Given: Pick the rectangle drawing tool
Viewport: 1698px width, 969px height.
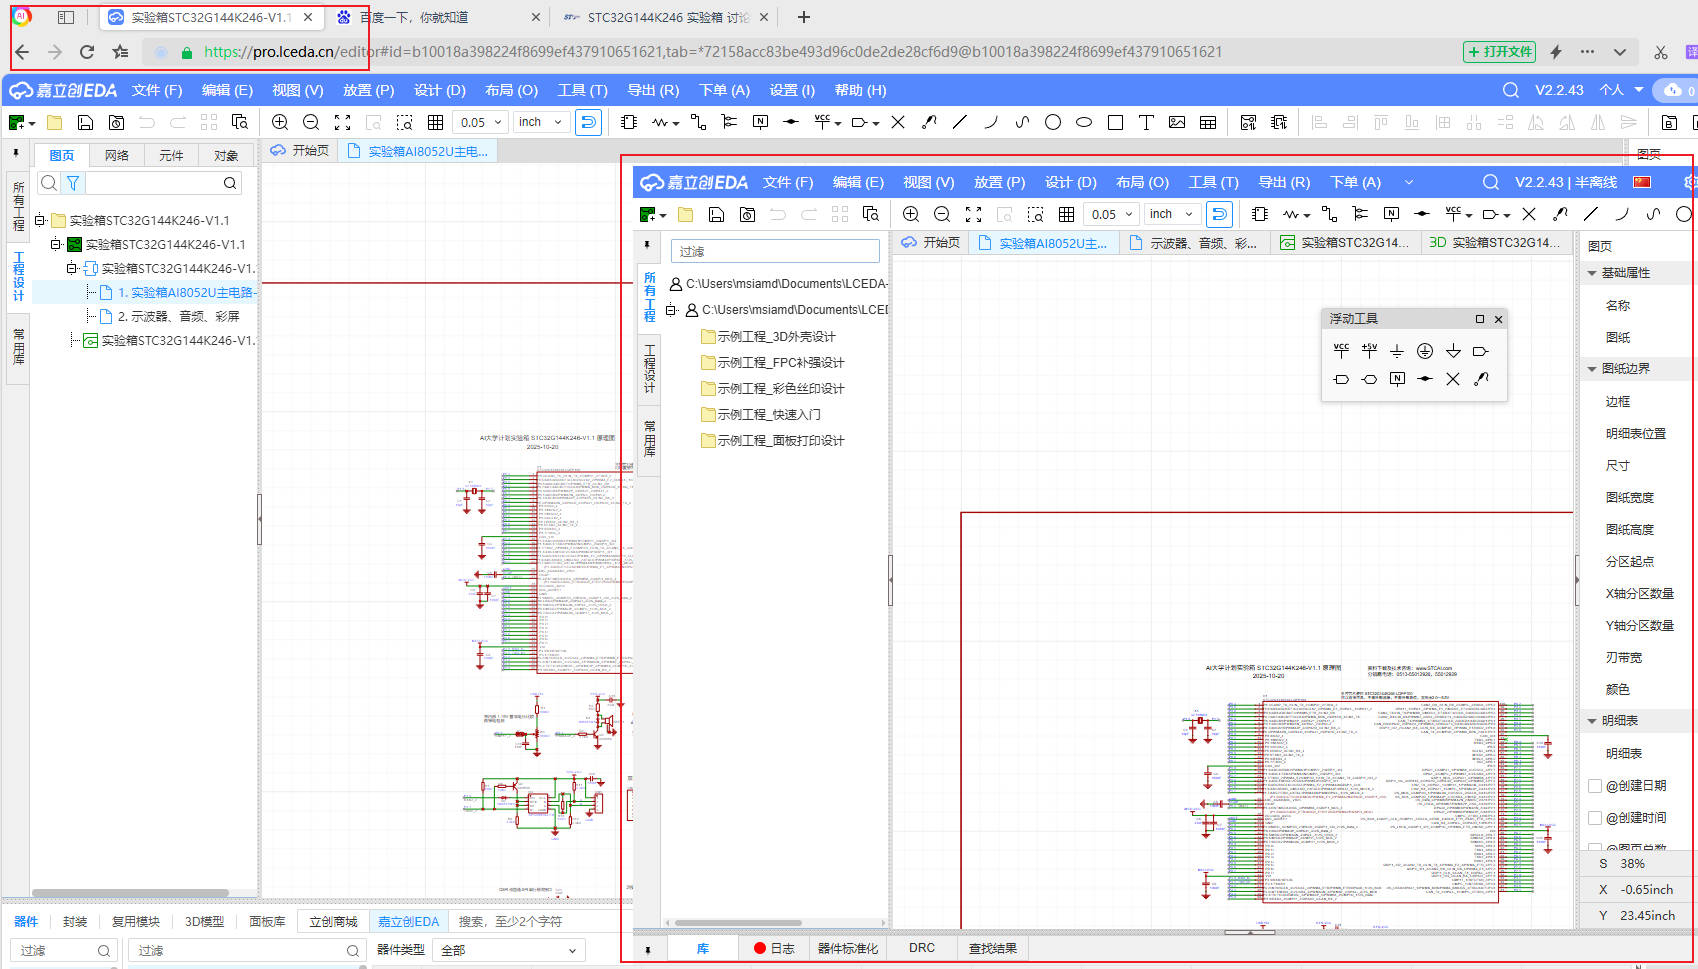Looking at the screenshot, I should click(1115, 122).
